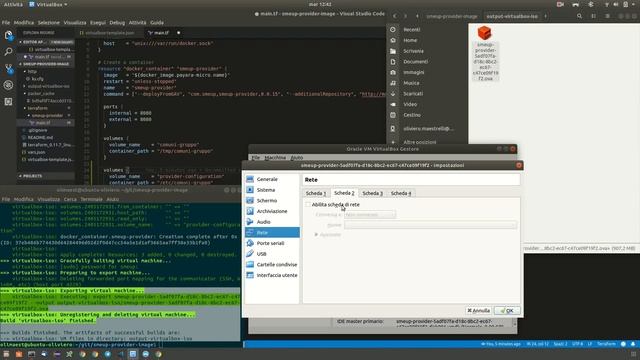The height and width of the screenshot is (360, 640).
Task: Select the .ova file thumbnail in file manager
Action: [485, 33]
